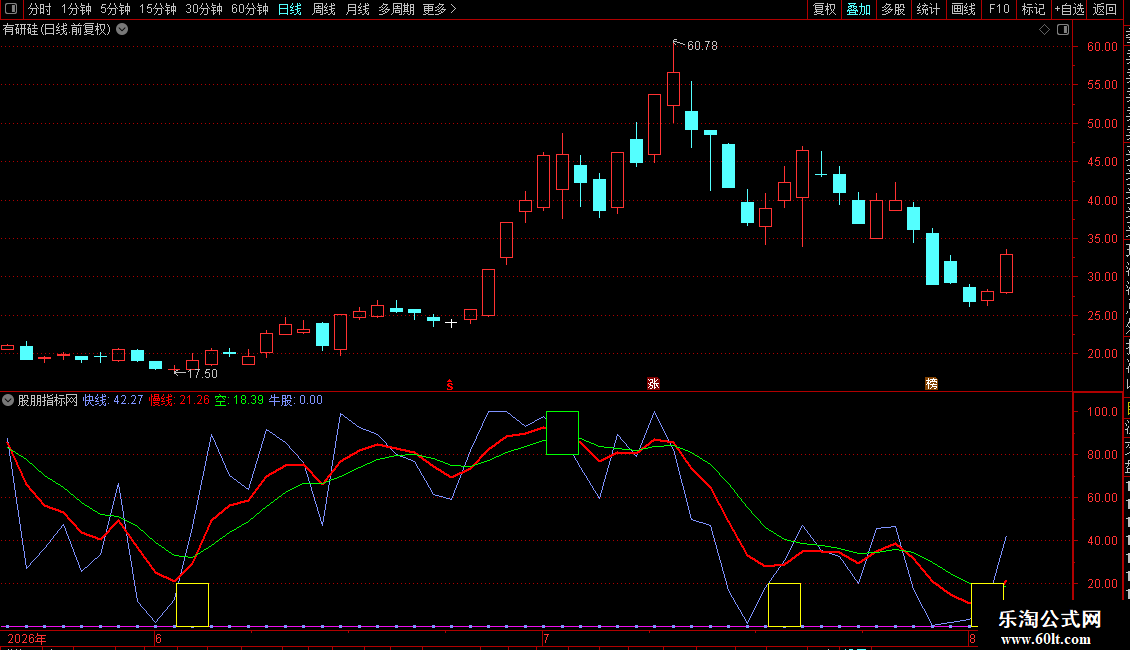1130x650 pixels.
Task: Open the 多周期 multi-period view
Action: pos(396,9)
